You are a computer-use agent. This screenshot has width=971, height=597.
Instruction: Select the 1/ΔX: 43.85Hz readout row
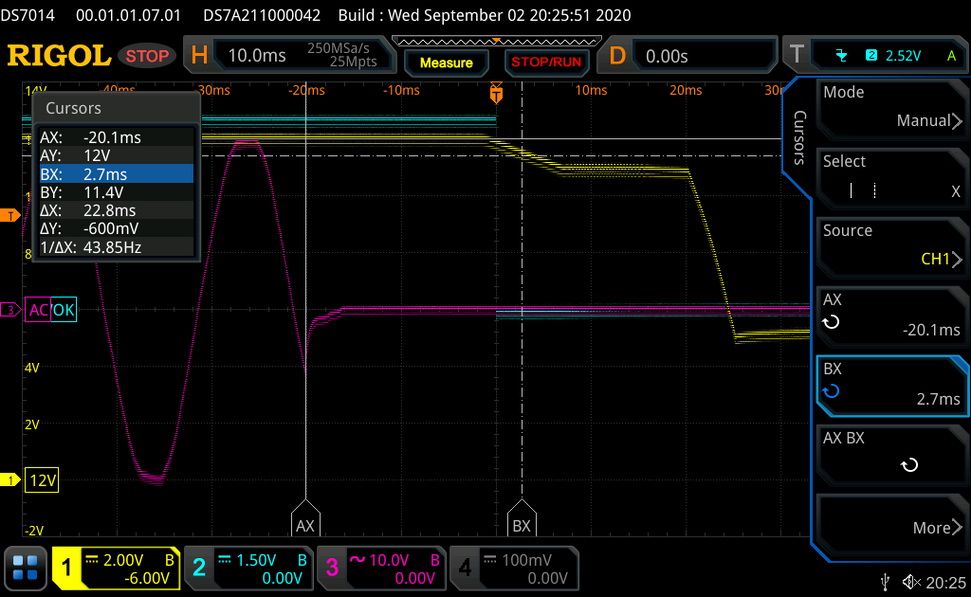[x=116, y=247]
